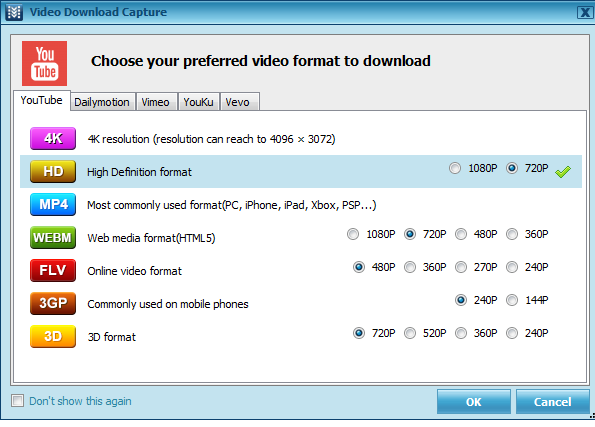The height and width of the screenshot is (427, 595).
Task: Select 144P for 3GP format
Action: (512, 300)
